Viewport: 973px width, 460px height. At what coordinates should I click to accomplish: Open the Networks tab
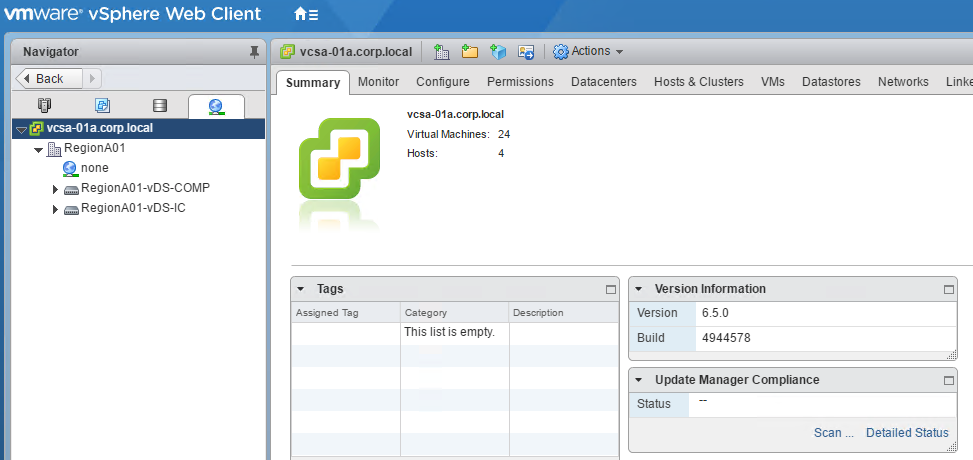(904, 82)
